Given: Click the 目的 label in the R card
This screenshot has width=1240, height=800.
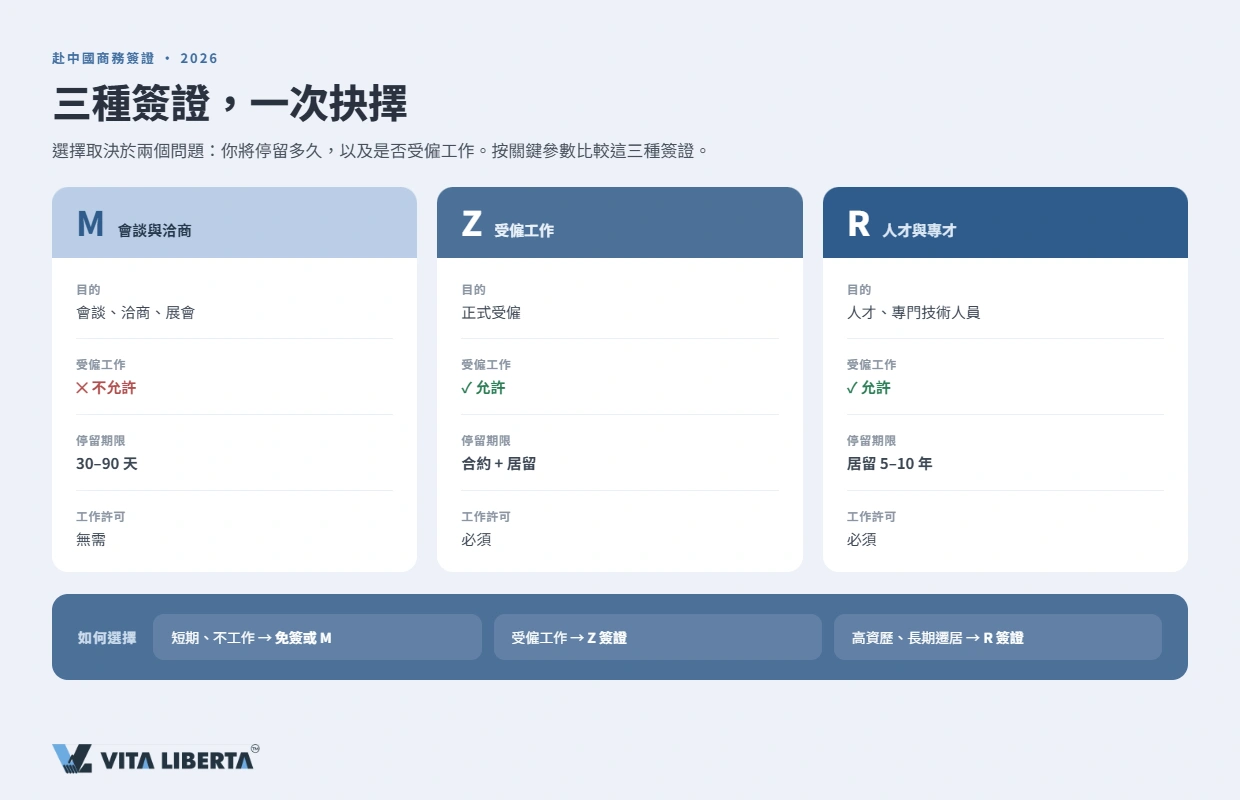Looking at the screenshot, I should pos(859,289).
